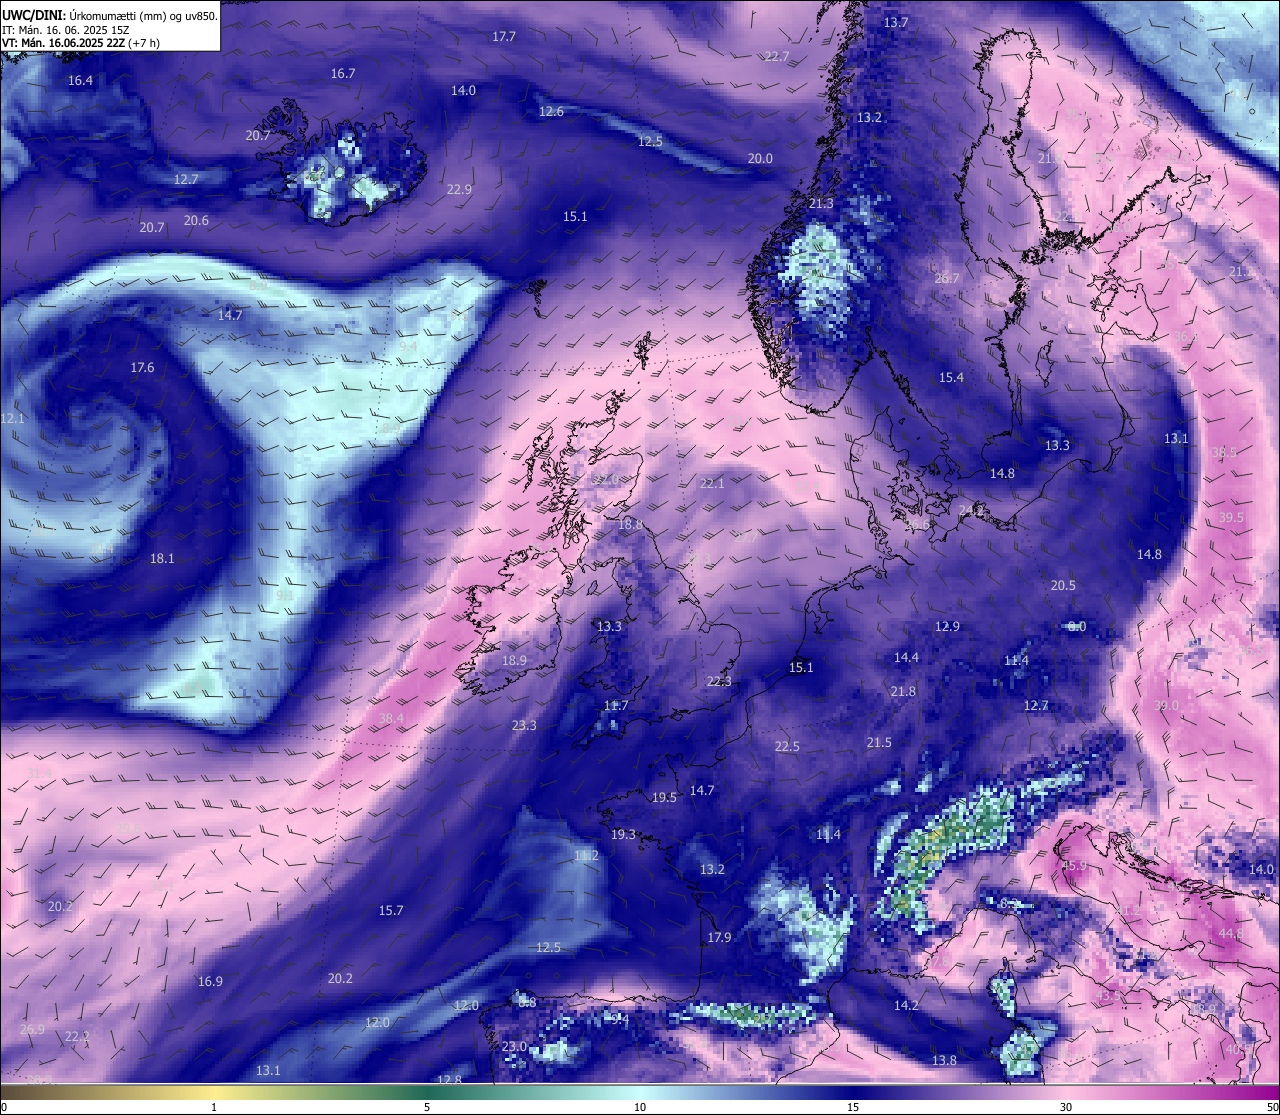The width and height of the screenshot is (1280, 1115).
Task: Select the 39.0 value in eastern Europe
Action: click(1166, 705)
